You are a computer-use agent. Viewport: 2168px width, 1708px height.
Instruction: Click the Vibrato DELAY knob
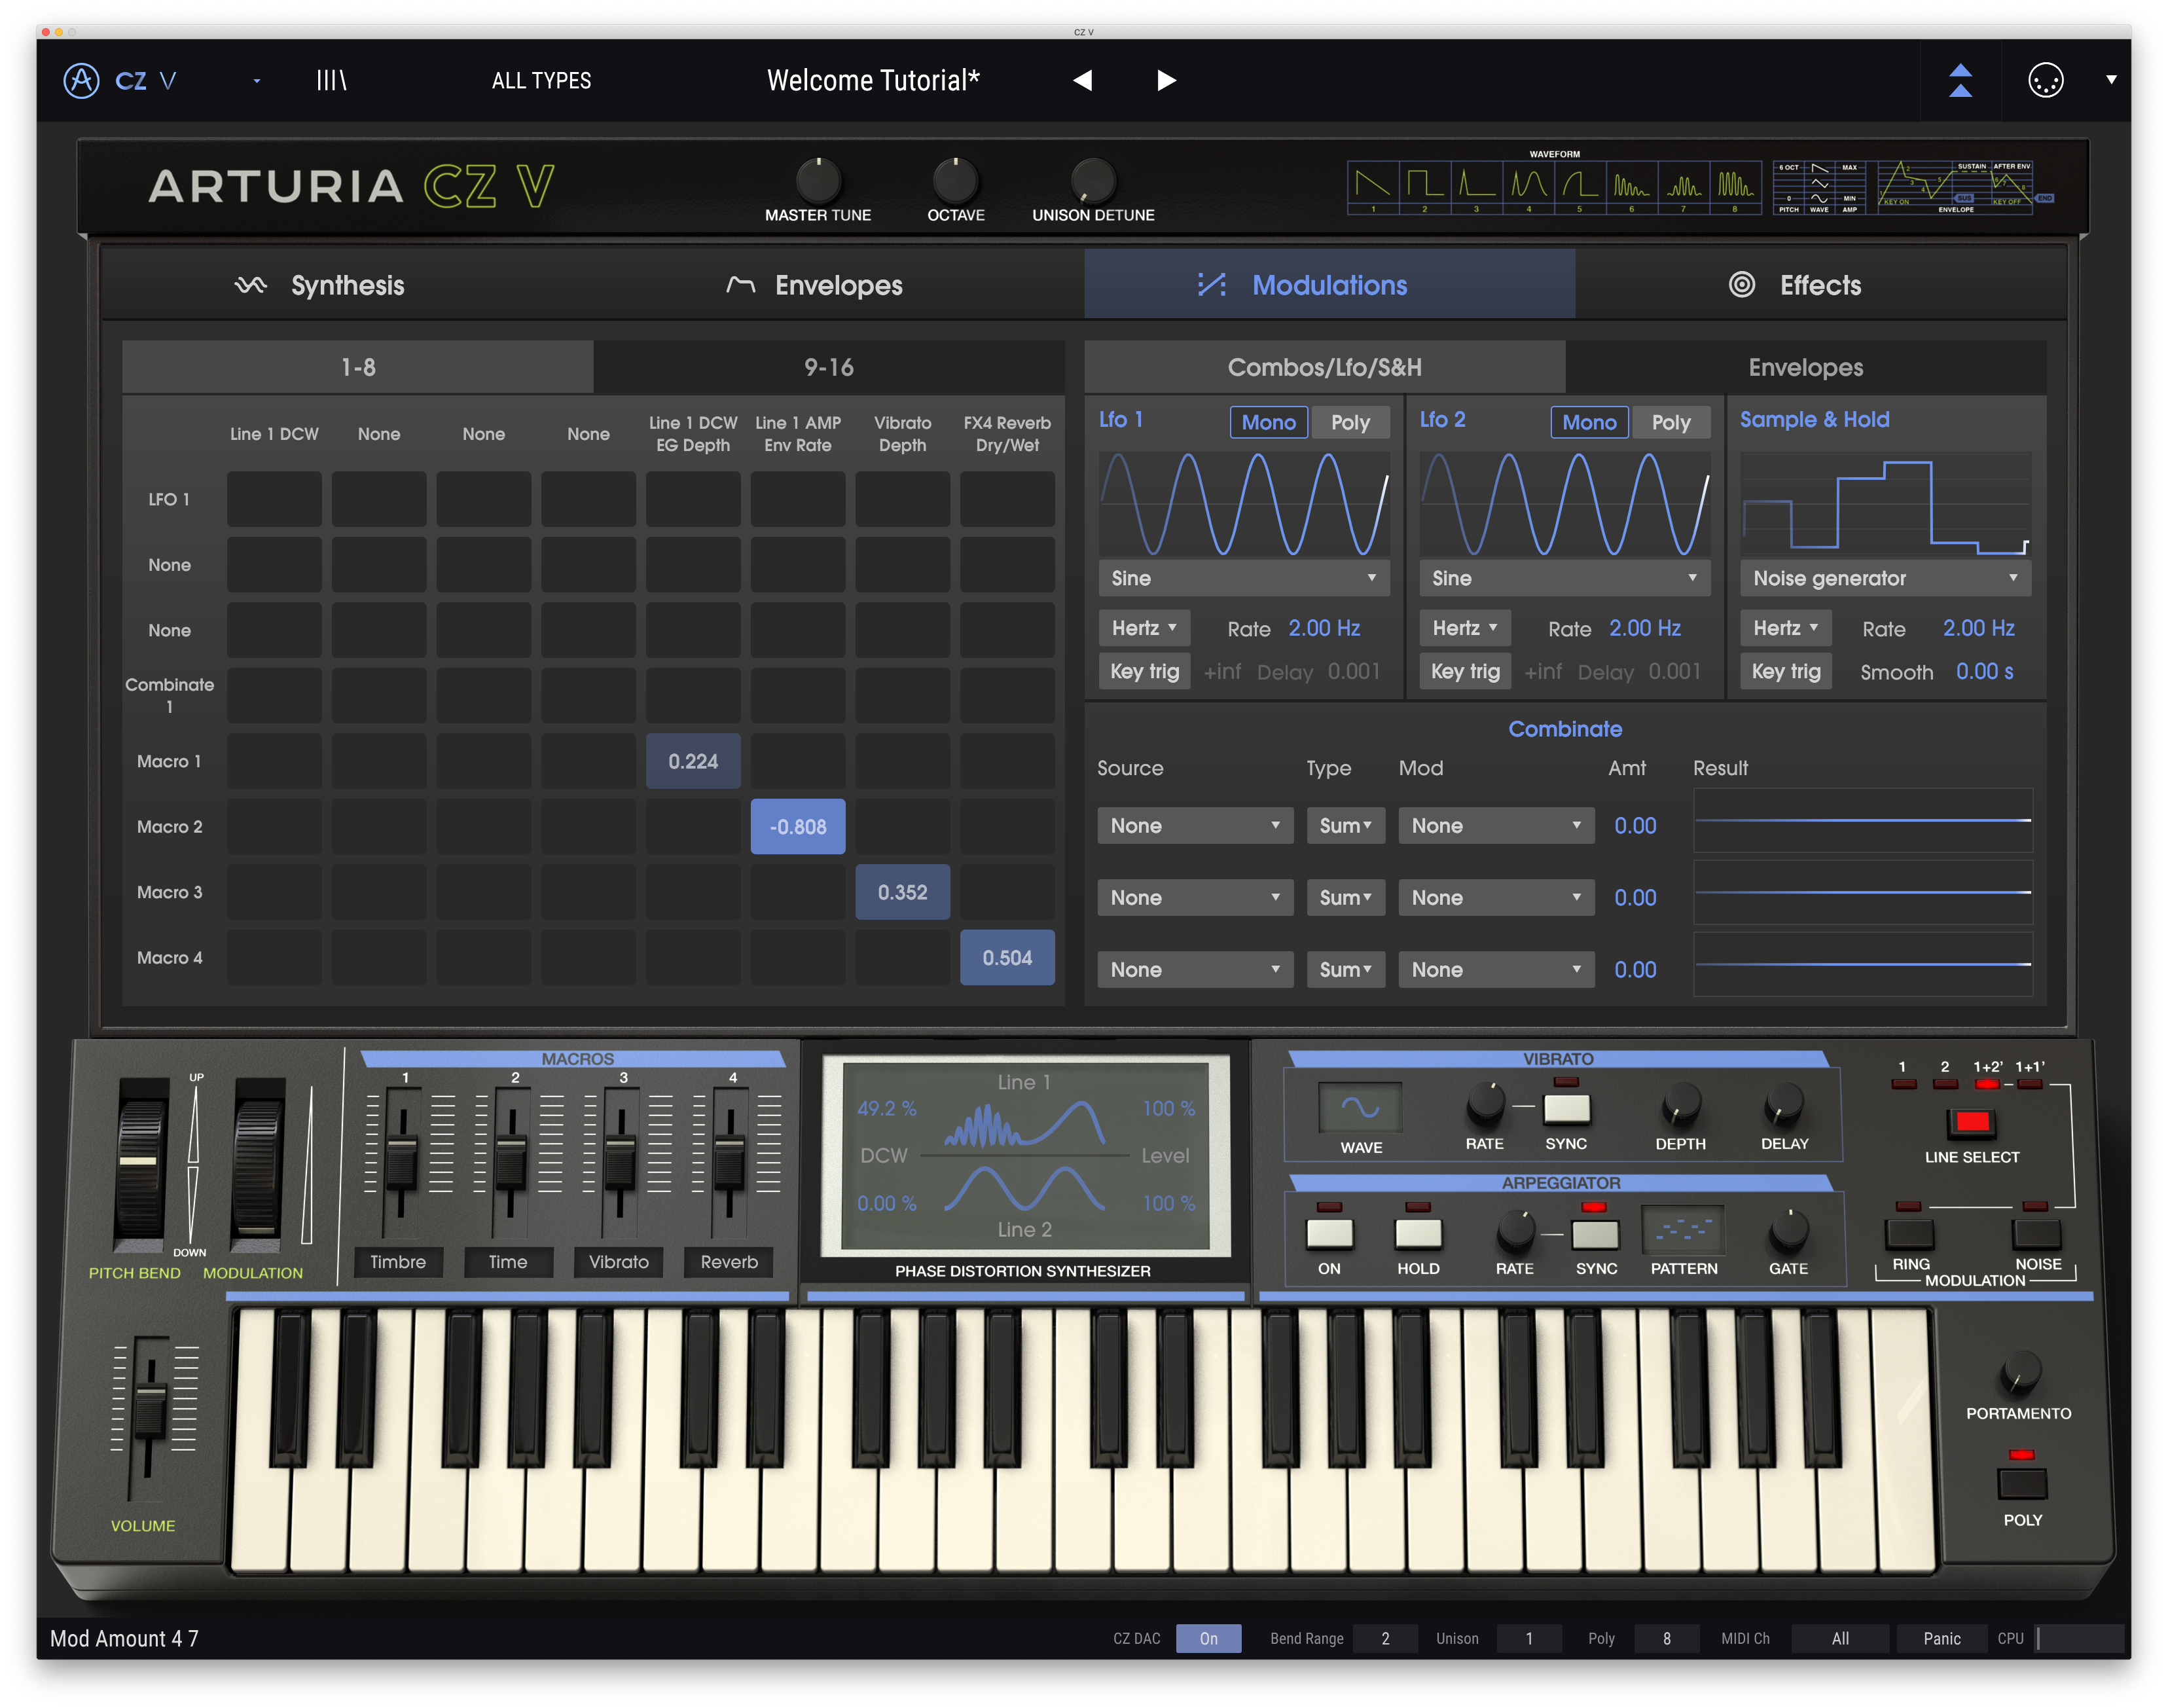[x=1783, y=1104]
